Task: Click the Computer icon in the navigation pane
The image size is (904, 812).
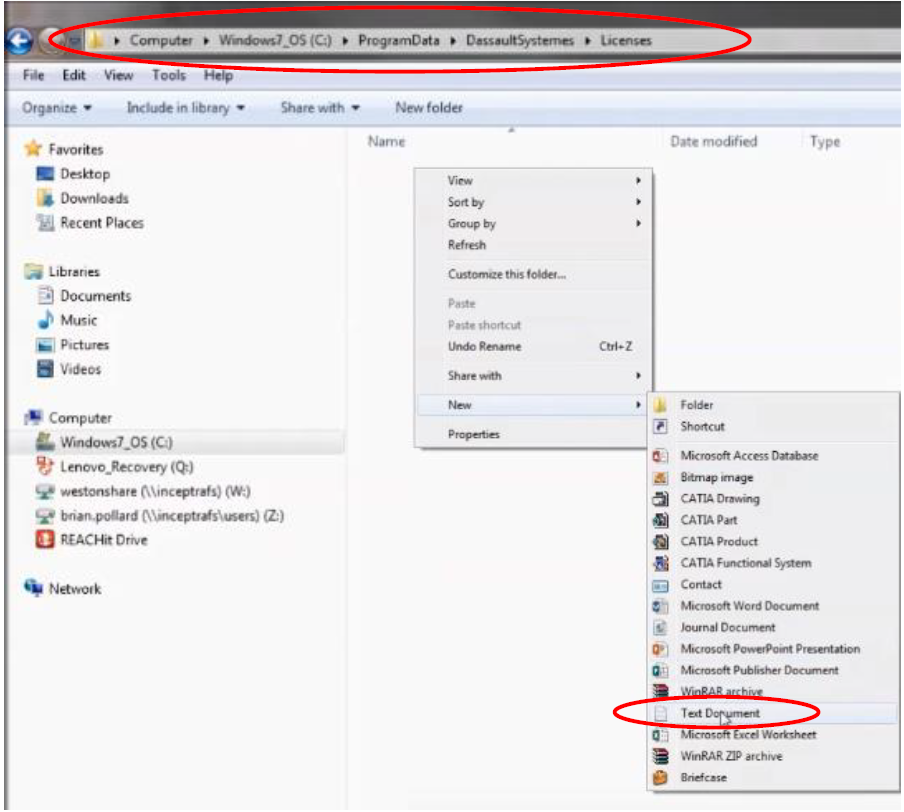Action: [33, 417]
